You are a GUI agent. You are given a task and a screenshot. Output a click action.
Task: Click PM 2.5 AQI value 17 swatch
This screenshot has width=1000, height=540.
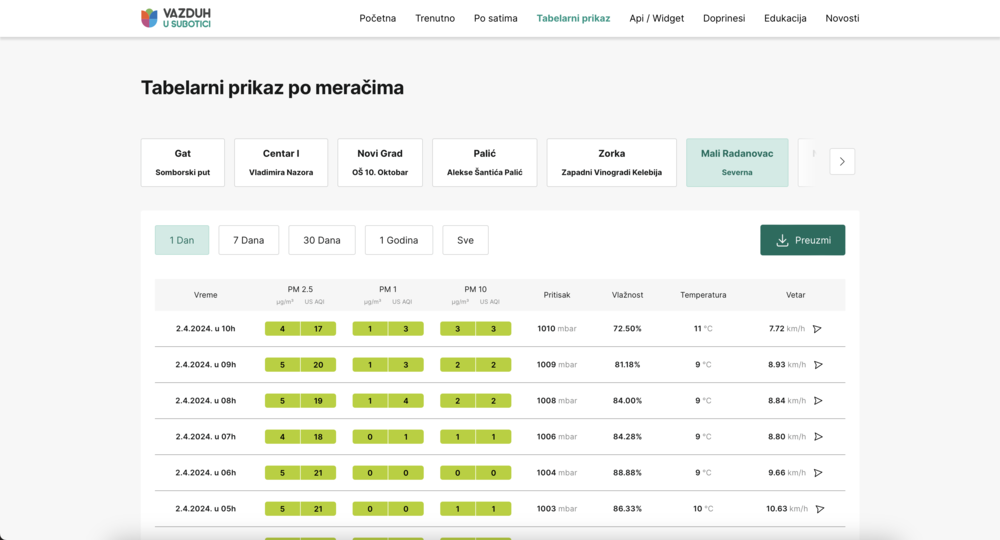point(318,329)
